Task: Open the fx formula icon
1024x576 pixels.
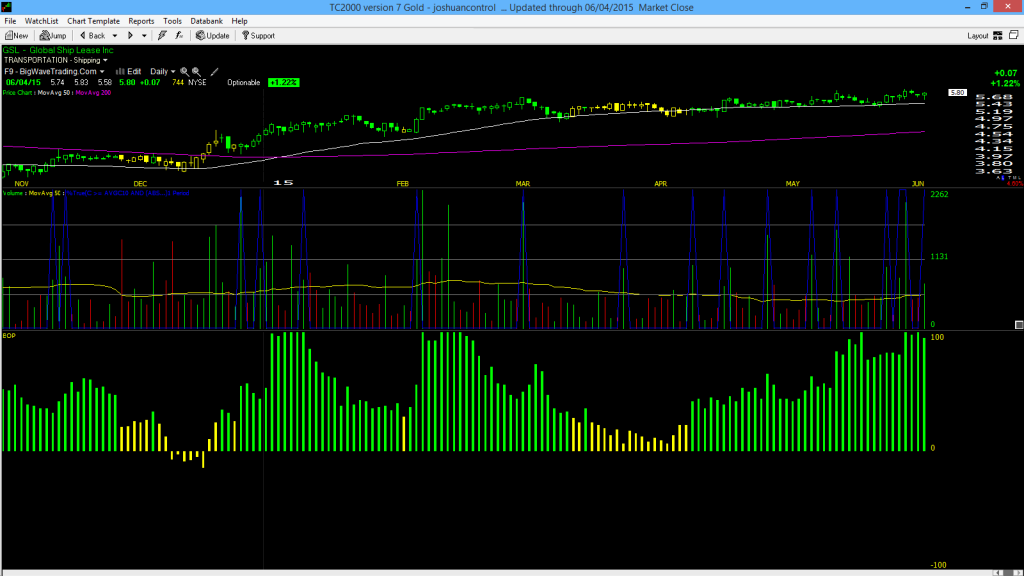Action: click(179, 36)
